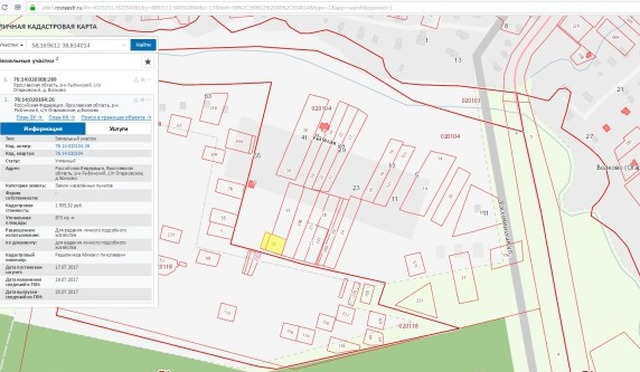Click the cadastral quarter link 76:14:020104
This screenshot has height=372, width=640.
69,154
